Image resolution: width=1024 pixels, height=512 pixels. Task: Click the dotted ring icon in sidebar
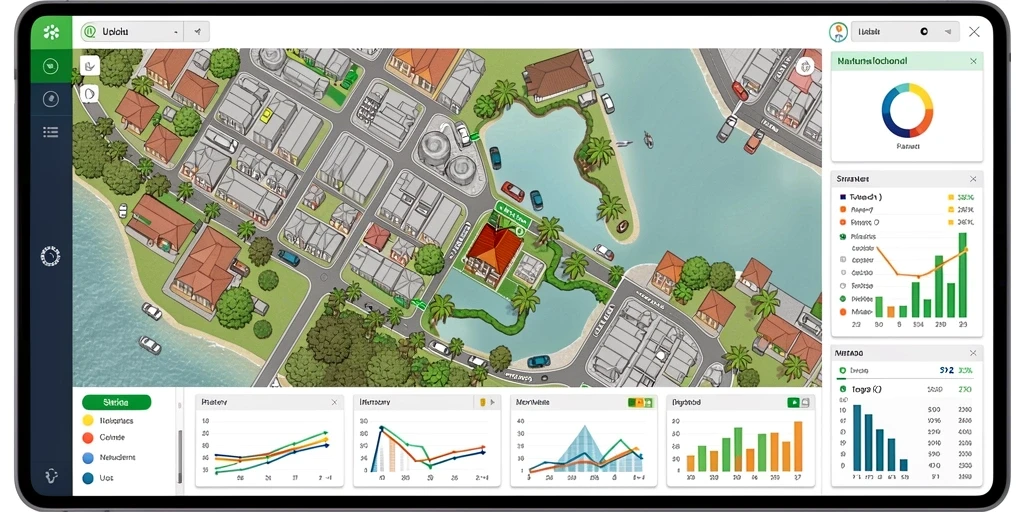click(51, 256)
